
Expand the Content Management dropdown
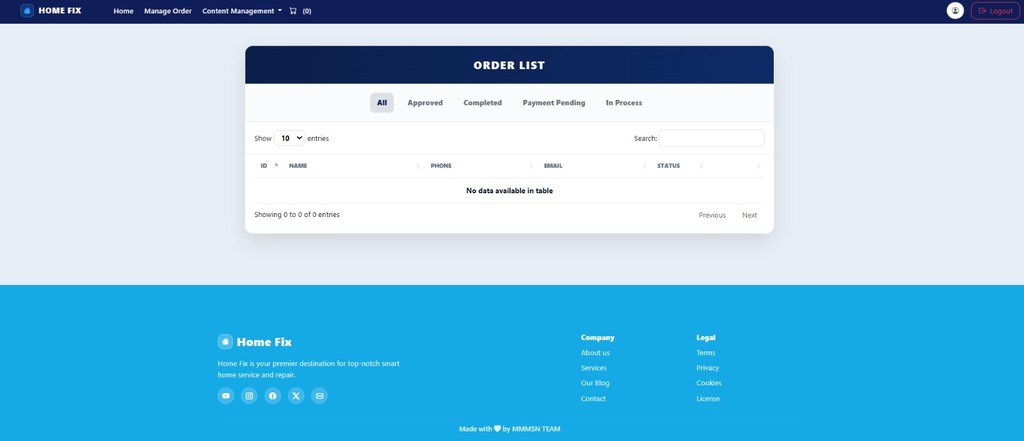tap(242, 11)
